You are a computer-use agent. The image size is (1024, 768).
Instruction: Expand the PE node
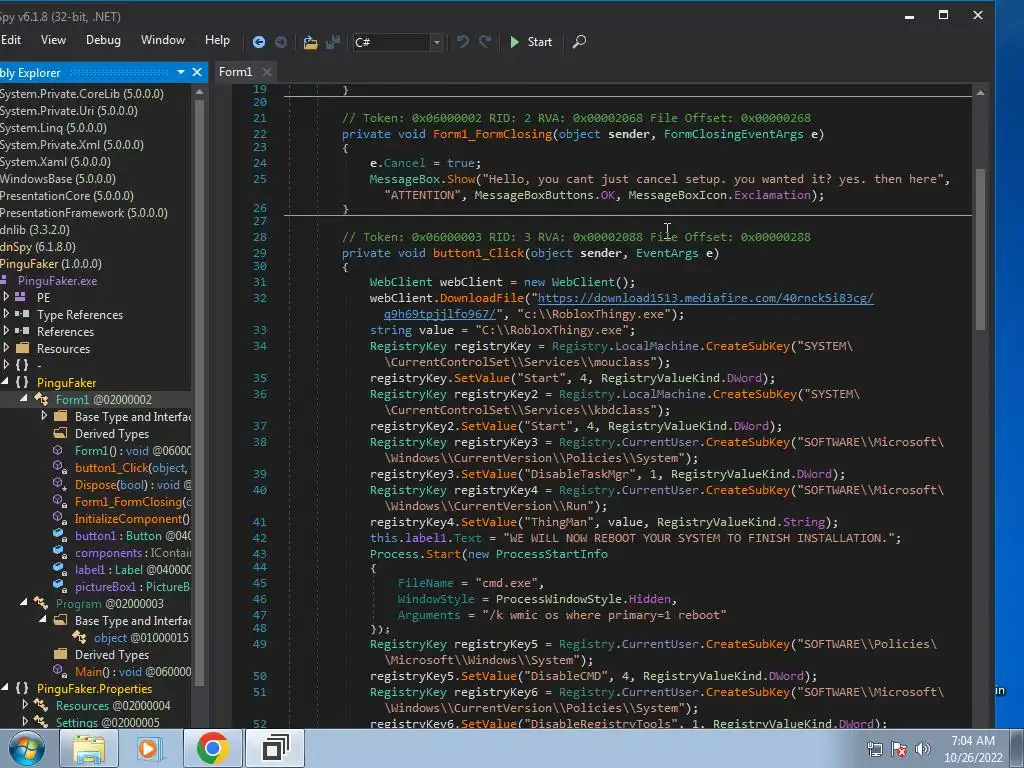[x=7, y=297]
